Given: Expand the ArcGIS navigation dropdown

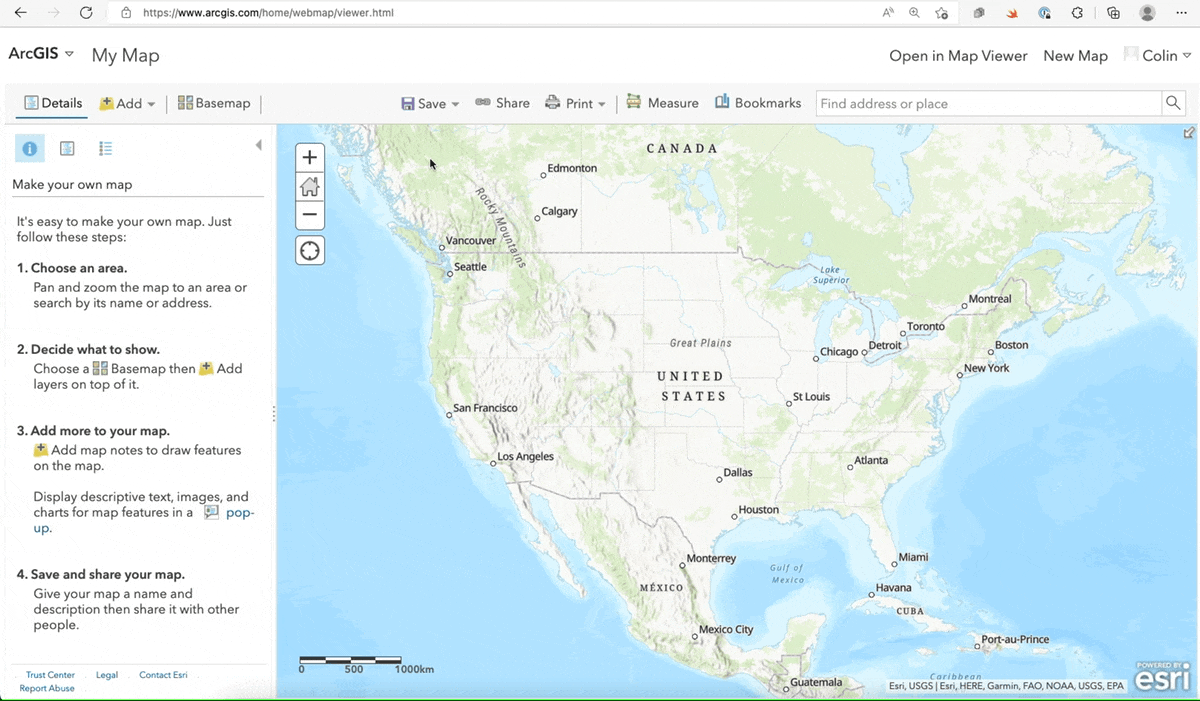Looking at the screenshot, I should pyautogui.click(x=41, y=54).
